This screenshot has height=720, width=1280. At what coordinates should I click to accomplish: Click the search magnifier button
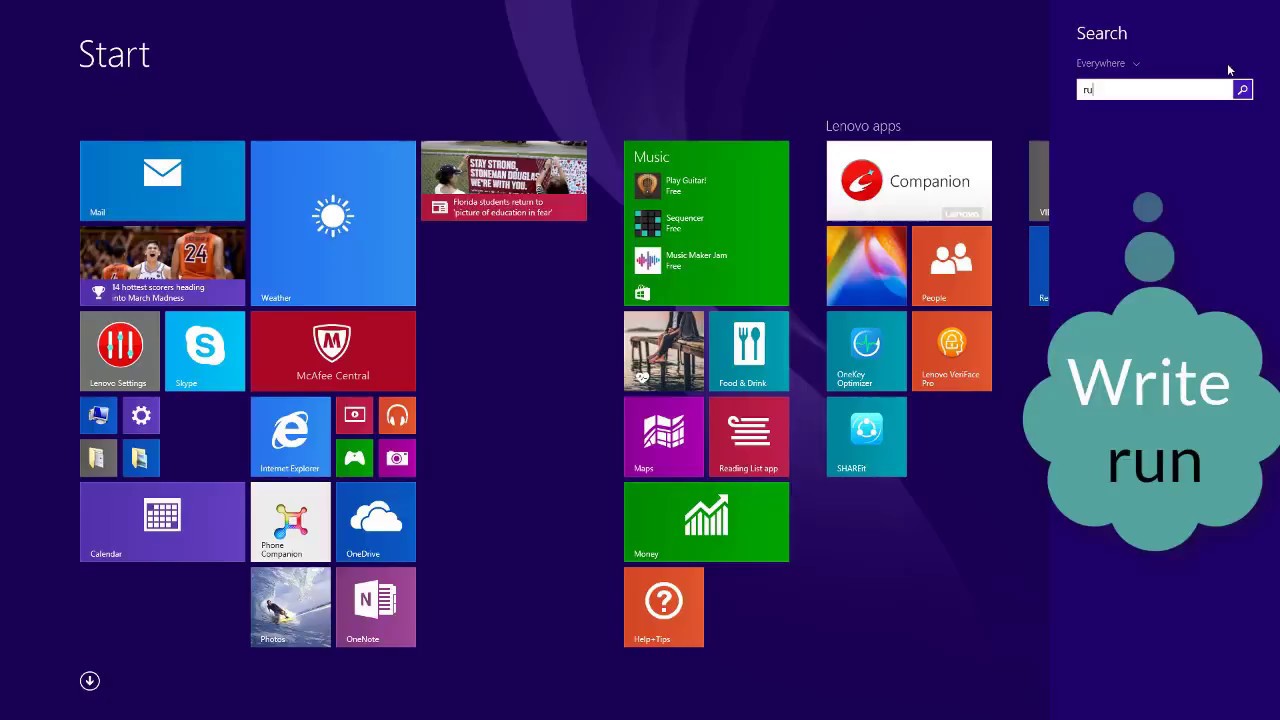click(x=1242, y=90)
